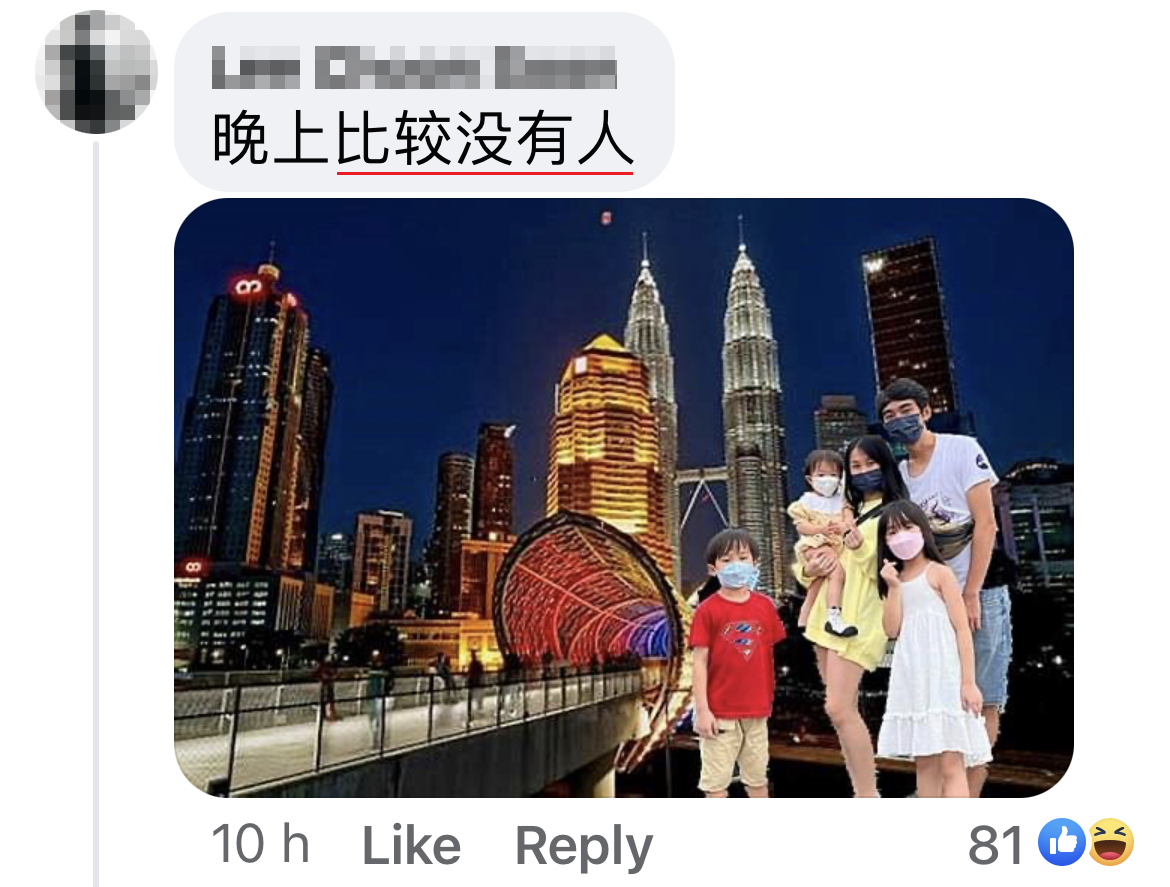Click Reply under the comment
The height and width of the screenshot is (887, 1170).
584,847
